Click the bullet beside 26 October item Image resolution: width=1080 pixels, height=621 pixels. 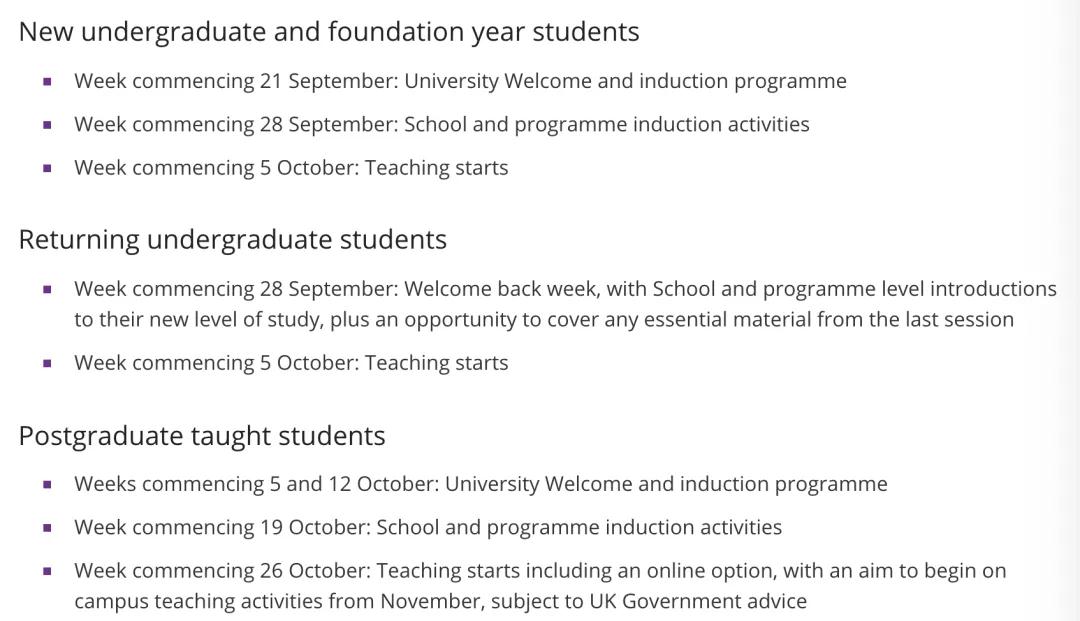pyautogui.click(x=47, y=572)
